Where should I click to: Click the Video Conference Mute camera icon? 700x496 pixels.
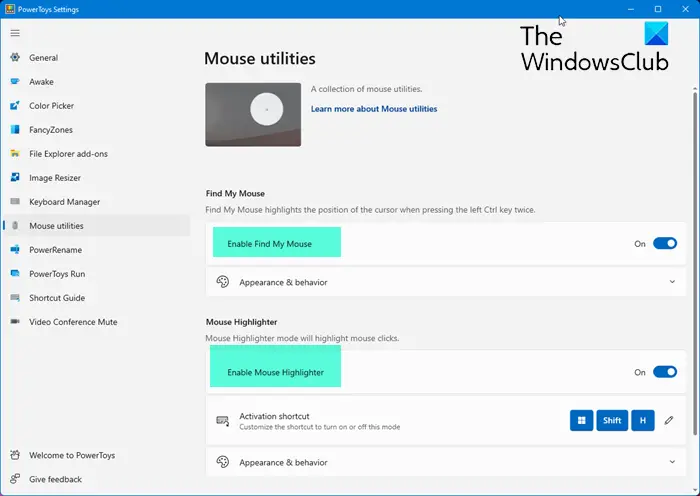(15, 321)
